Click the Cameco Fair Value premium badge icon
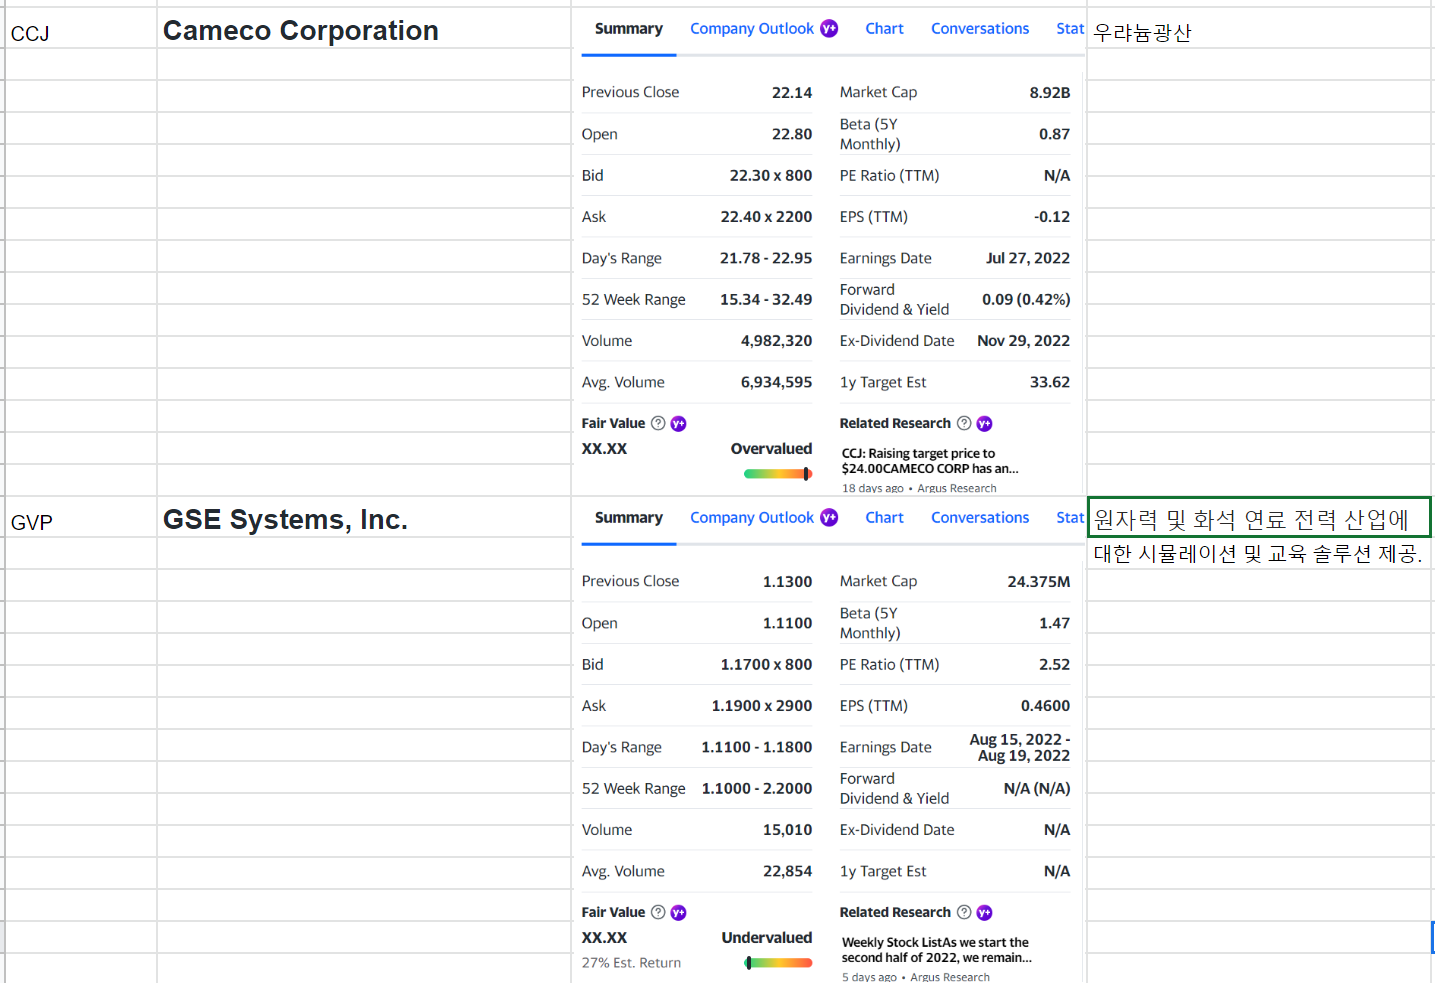Viewport: 1435px width, 983px height. [x=678, y=424]
